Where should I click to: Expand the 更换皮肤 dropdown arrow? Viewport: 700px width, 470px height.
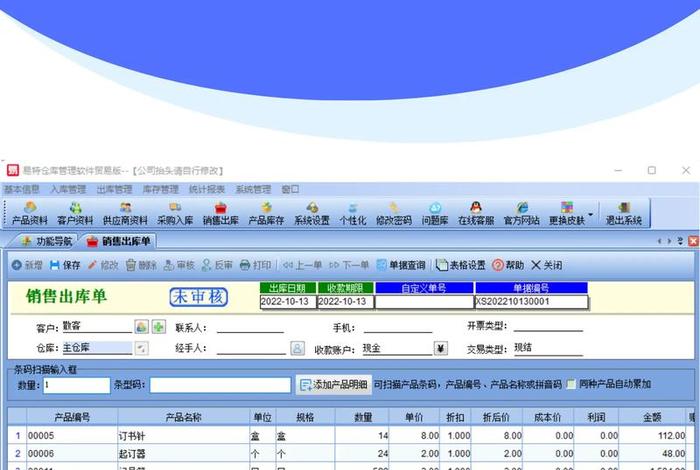click(591, 215)
